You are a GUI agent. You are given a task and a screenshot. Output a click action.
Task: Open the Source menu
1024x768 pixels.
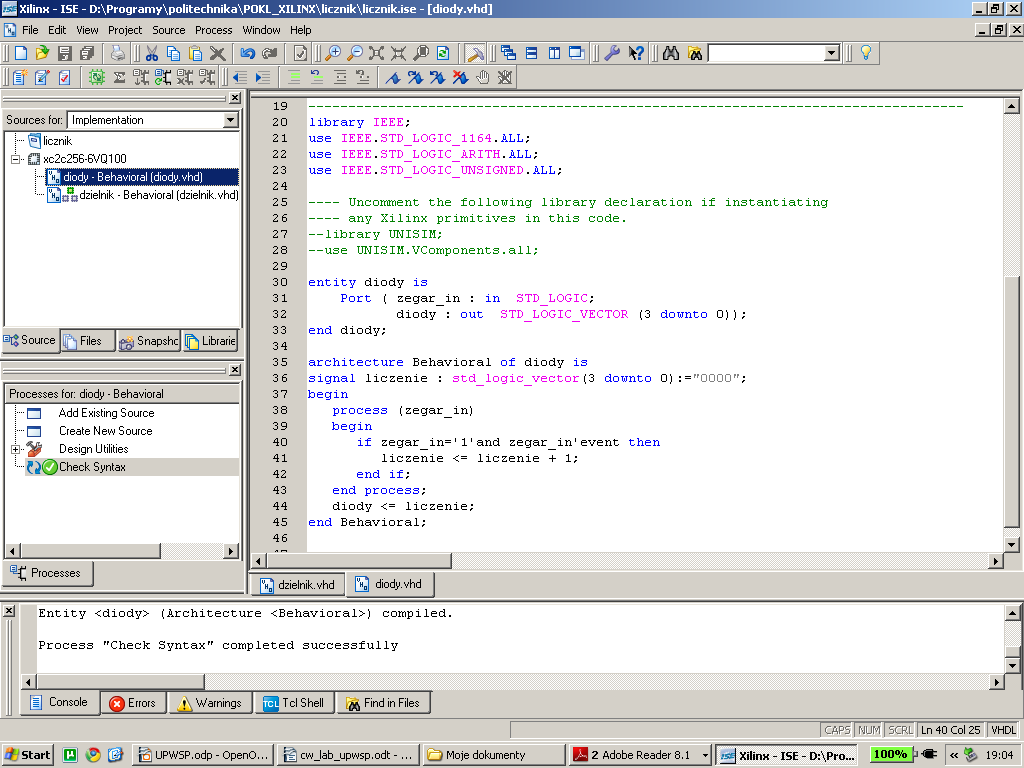(168, 30)
